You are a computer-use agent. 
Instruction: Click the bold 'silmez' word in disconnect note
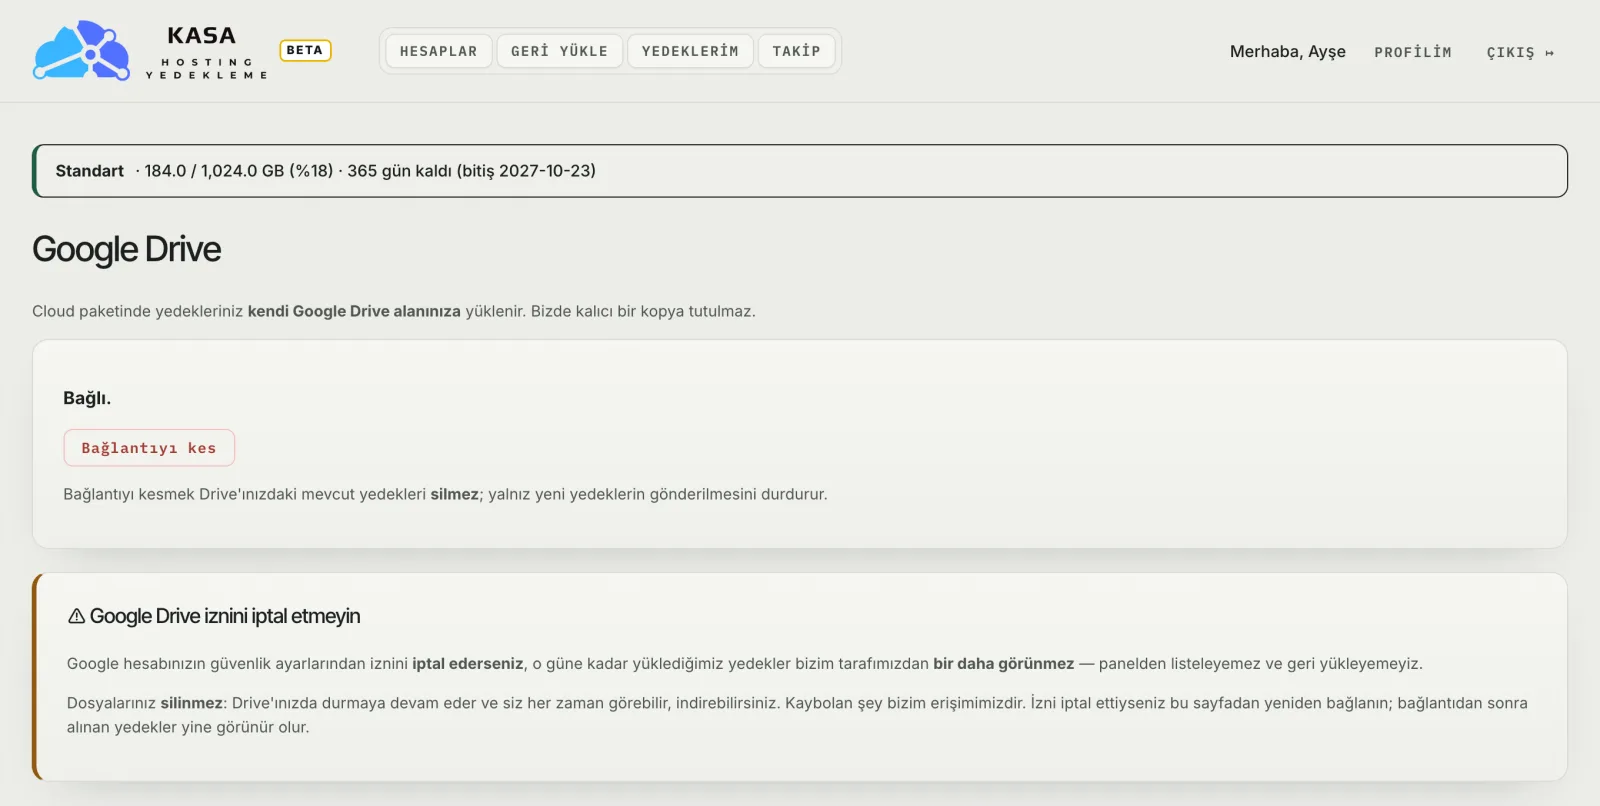coord(455,494)
